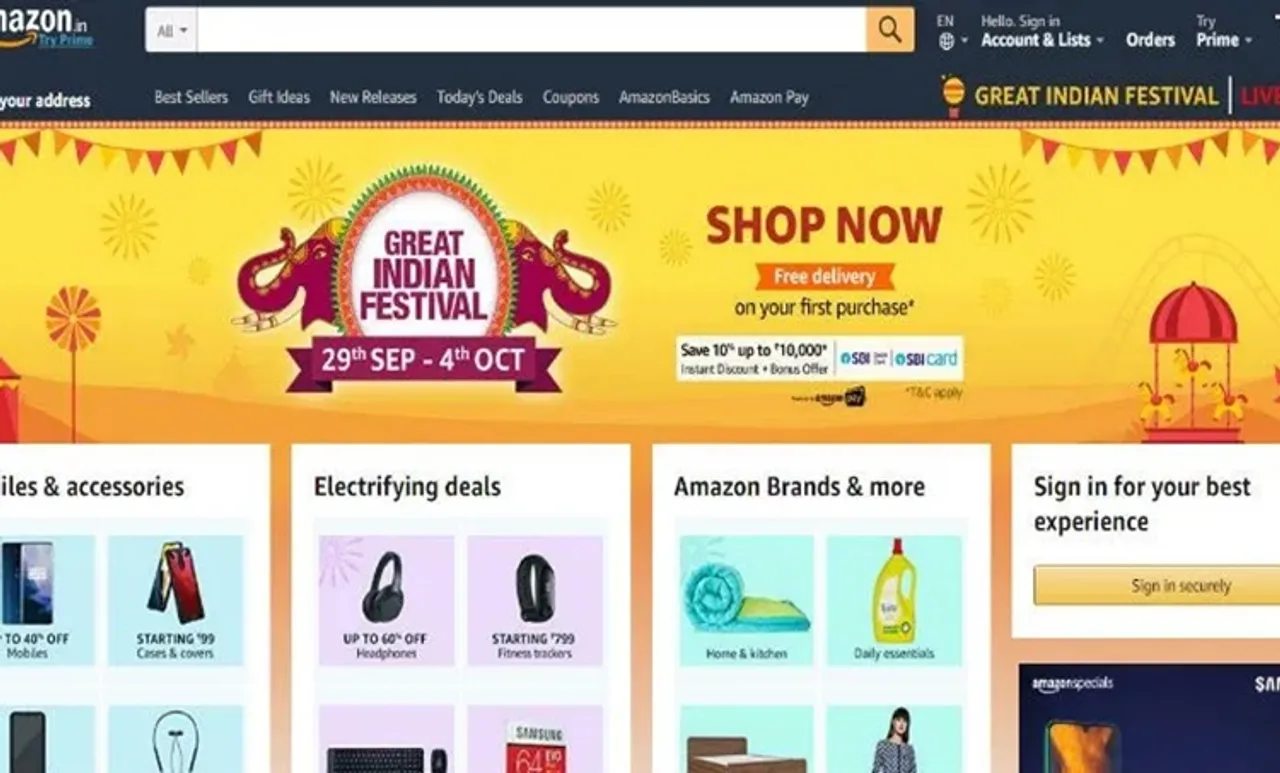The width and height of the screenshot is (1280, 773).
Task: Click the Great Indian Festival lantern icon
Action: point(953,96)
